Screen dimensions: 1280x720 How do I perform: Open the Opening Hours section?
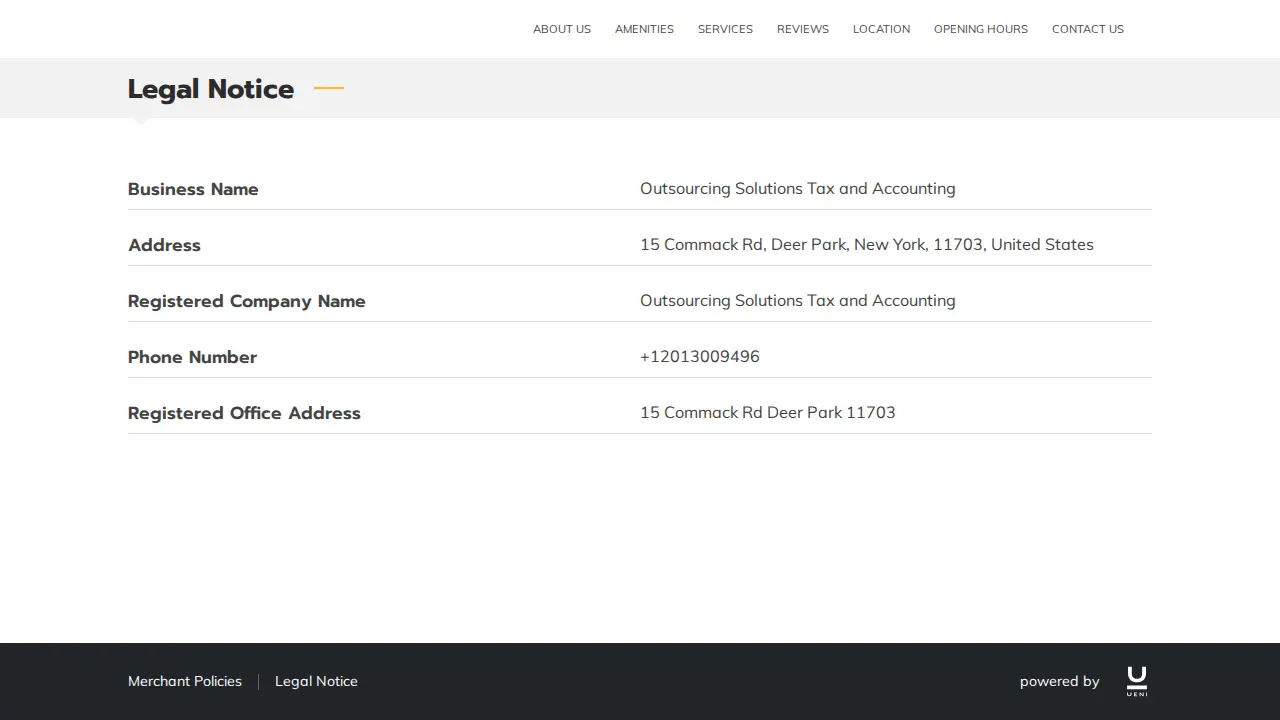click(981, 29)
